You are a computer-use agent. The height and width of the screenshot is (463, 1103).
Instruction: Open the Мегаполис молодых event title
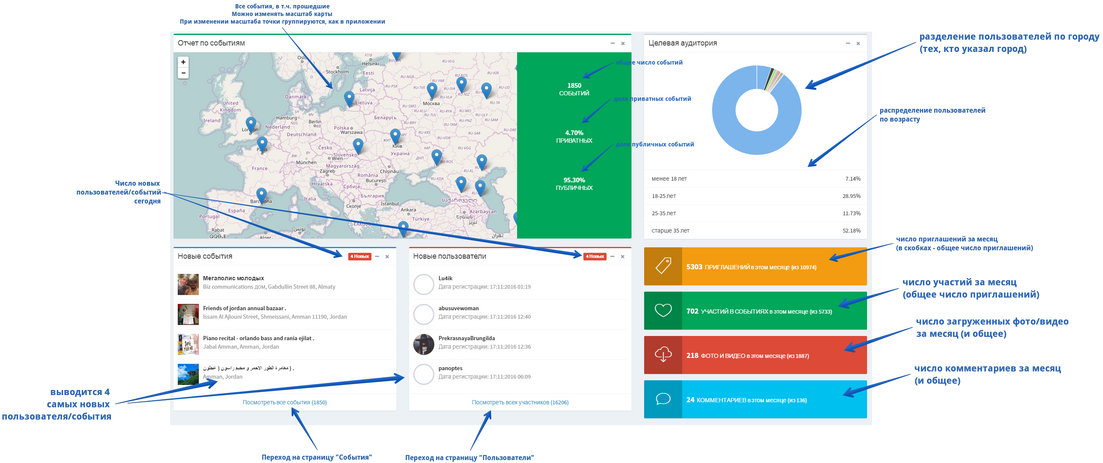click(x=234, y=279)
